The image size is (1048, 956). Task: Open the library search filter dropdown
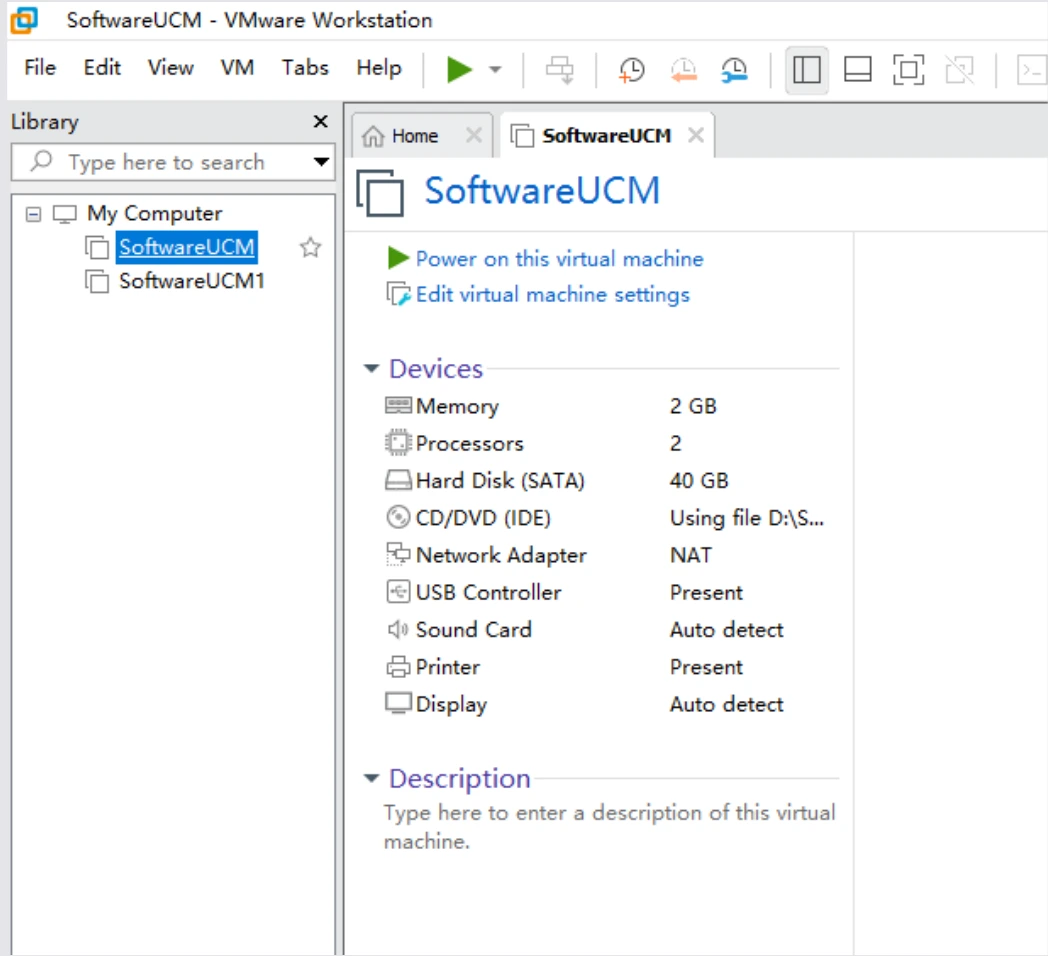321,162
